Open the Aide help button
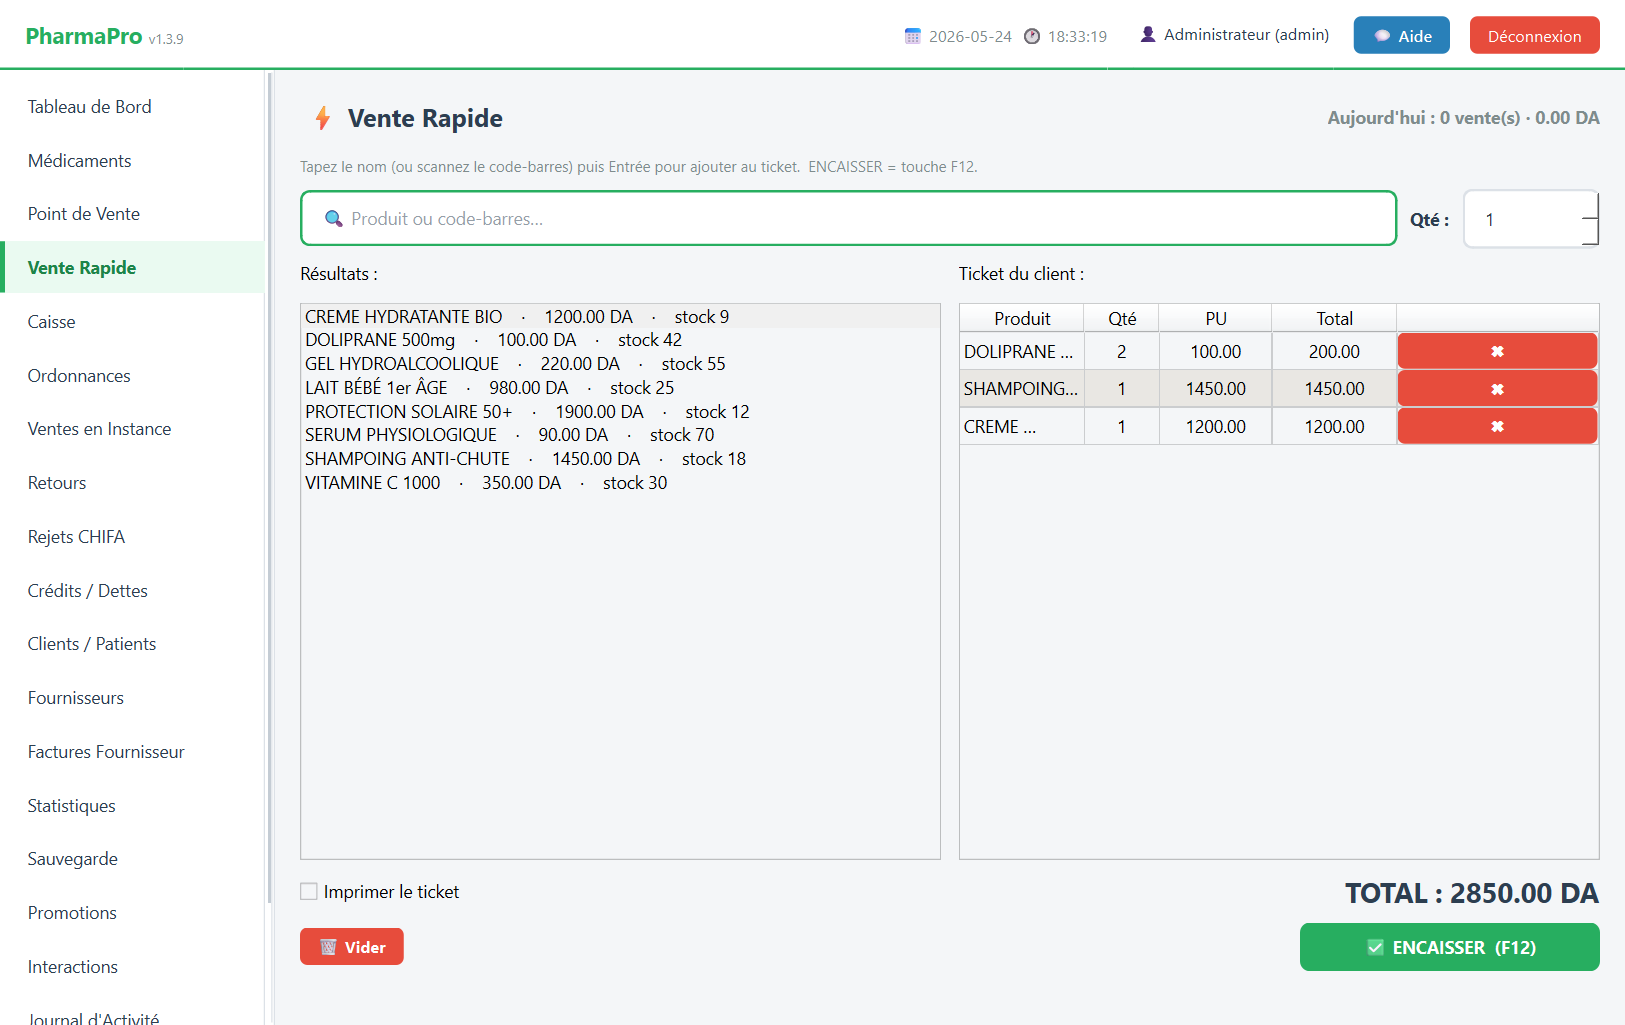The width and height of the screenshot is (1625, 1025). pyautogui.click(x=1401, y=35)
